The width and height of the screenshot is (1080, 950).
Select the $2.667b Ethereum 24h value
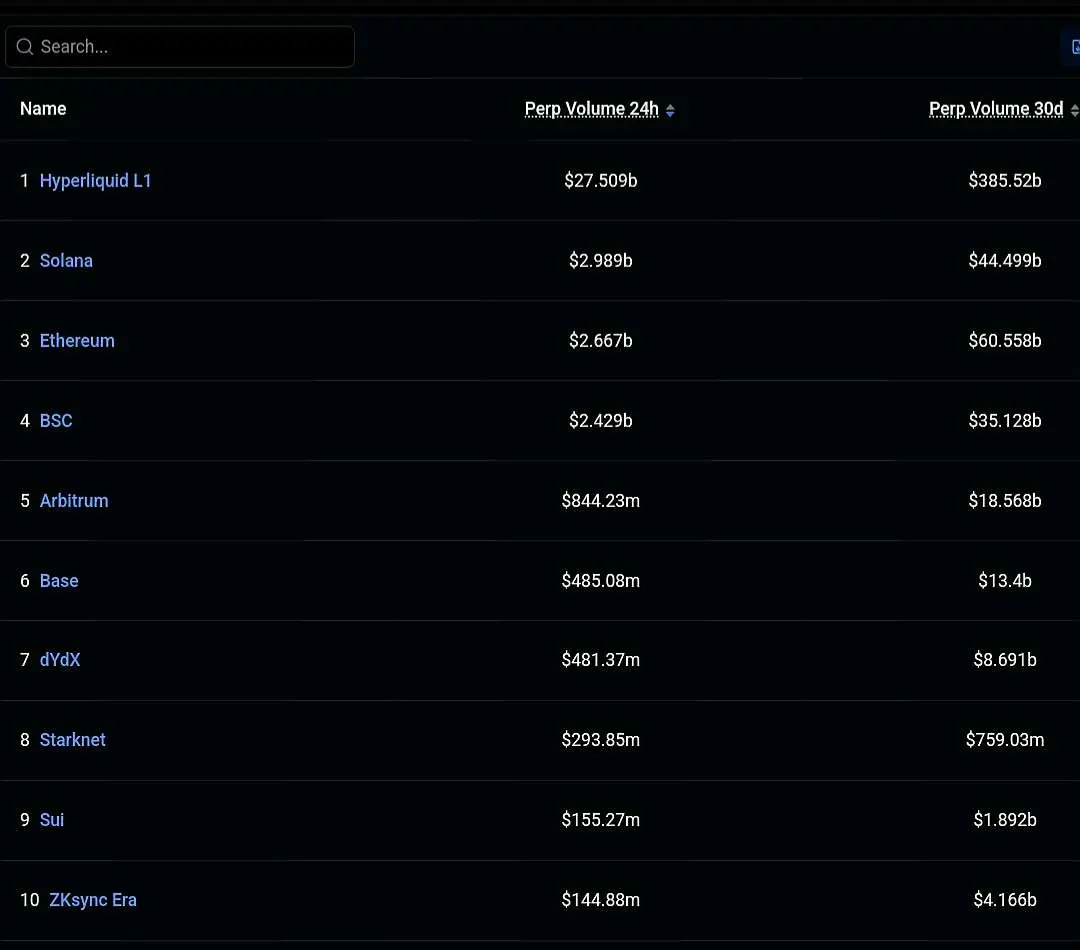(x=601, y=340)
